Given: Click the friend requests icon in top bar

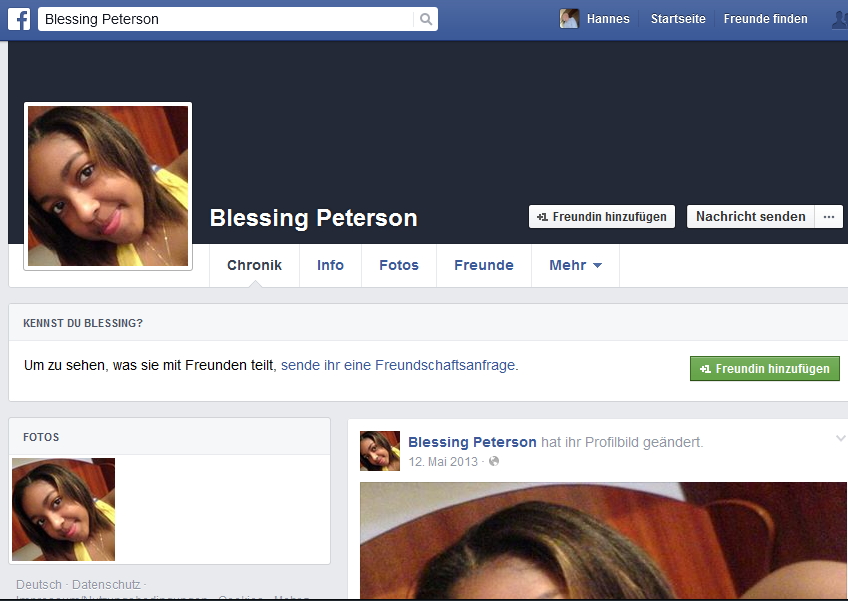Looking at the screenshot, I should 840,19.
